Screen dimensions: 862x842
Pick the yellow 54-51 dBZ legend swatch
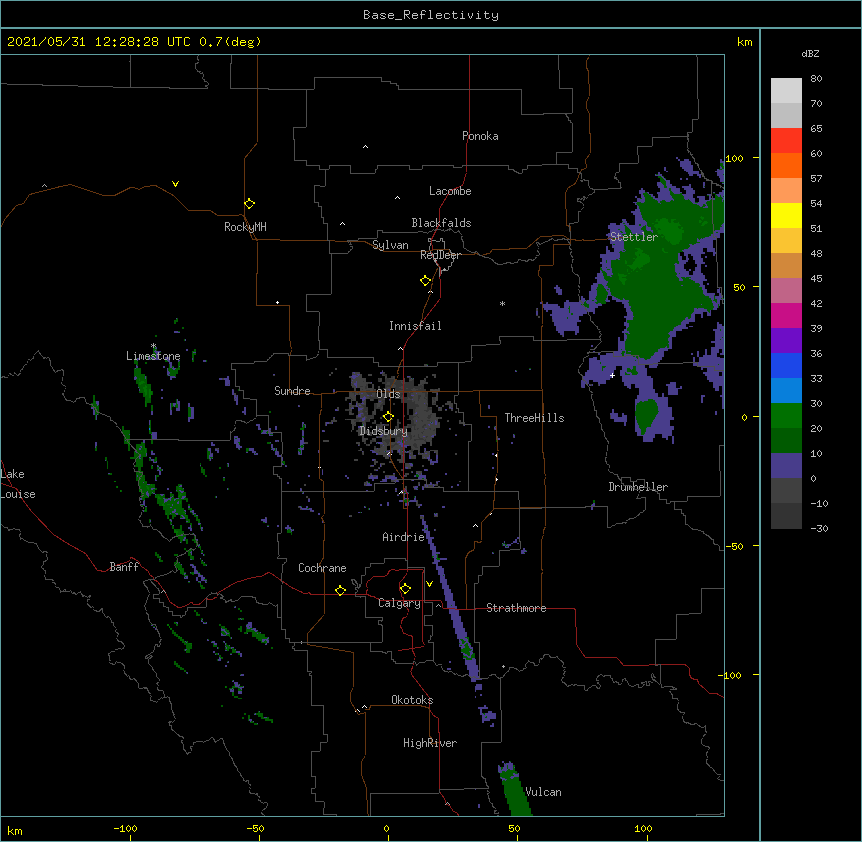(x=786, y=215)
